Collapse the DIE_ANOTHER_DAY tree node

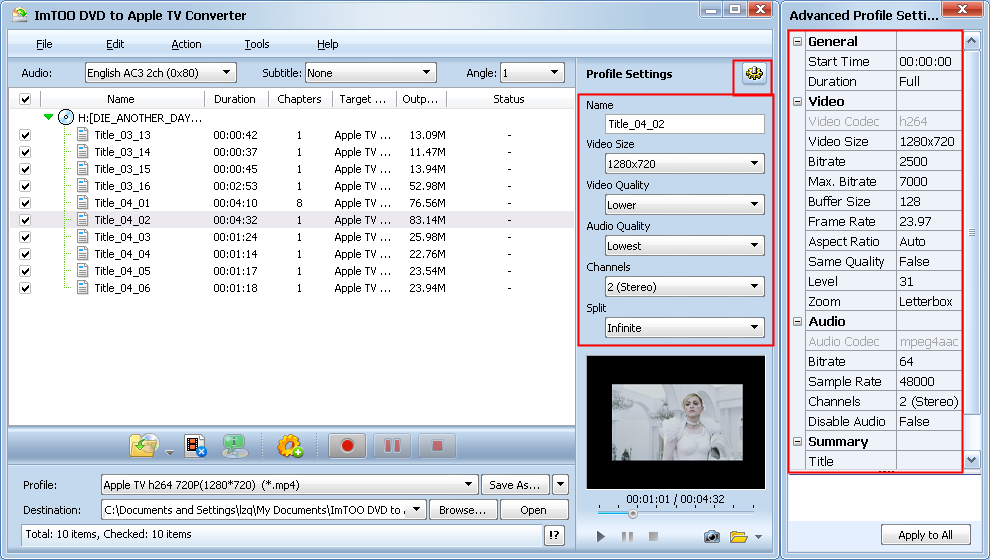tap(48, 117)
